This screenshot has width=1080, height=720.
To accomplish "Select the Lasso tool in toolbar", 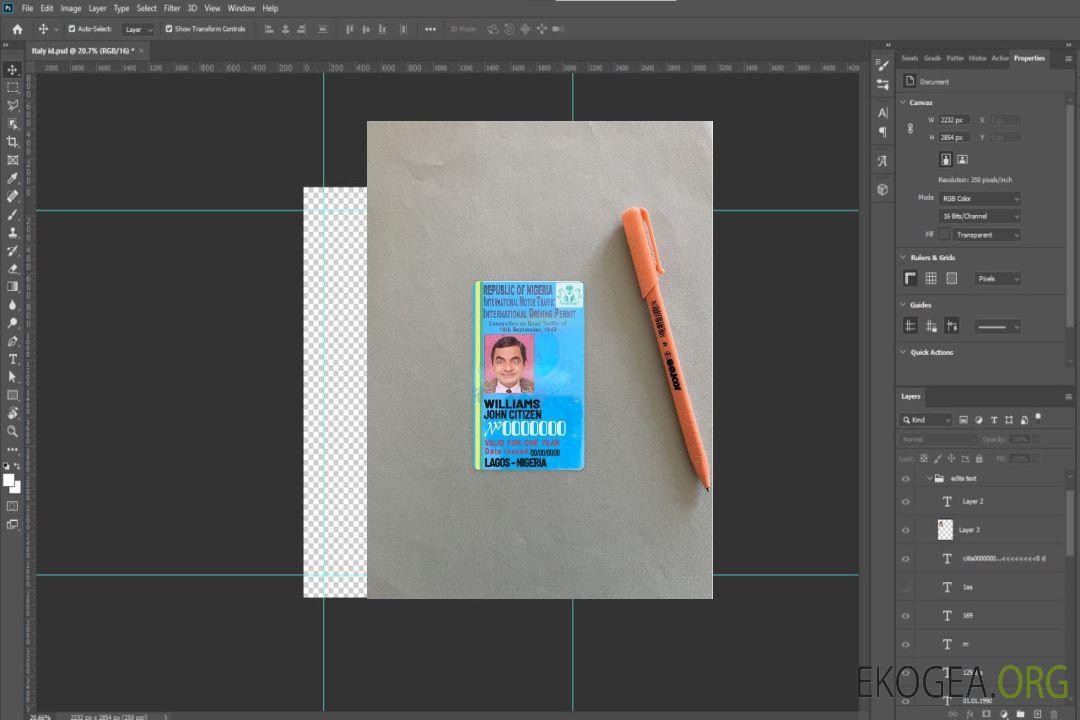I will 12,105.
